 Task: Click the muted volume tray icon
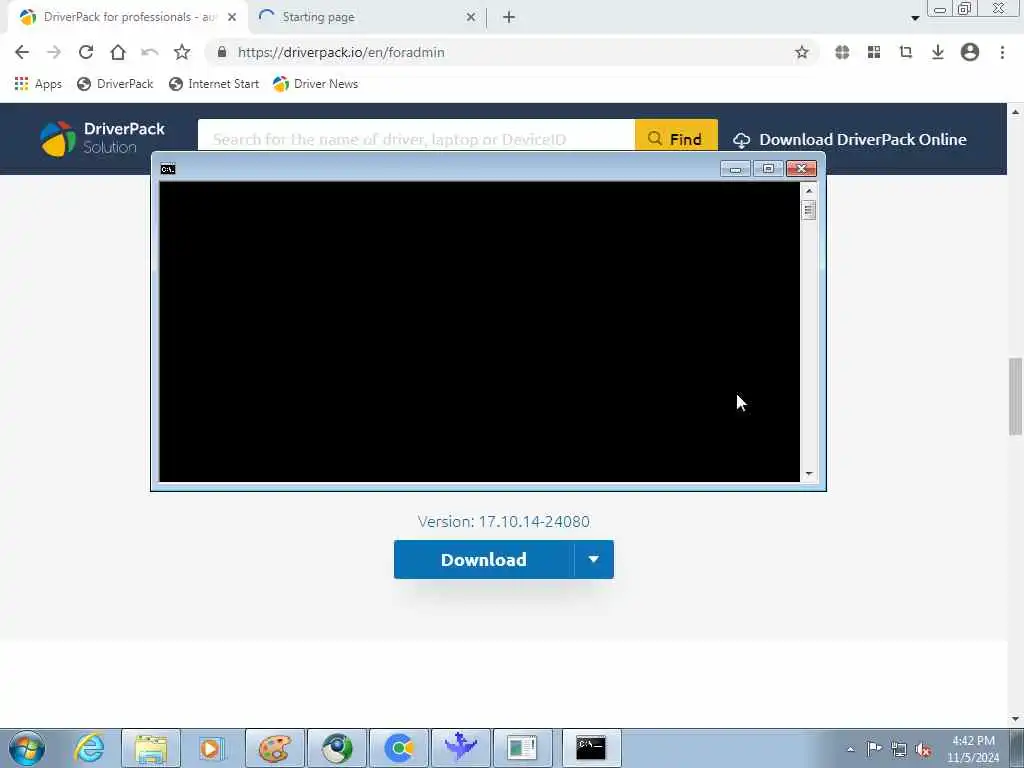tap(923, 750)
